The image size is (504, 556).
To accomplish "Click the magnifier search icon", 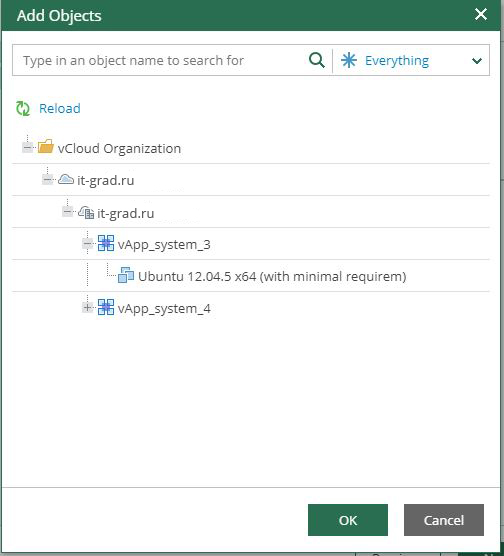I will click(316, 60).
